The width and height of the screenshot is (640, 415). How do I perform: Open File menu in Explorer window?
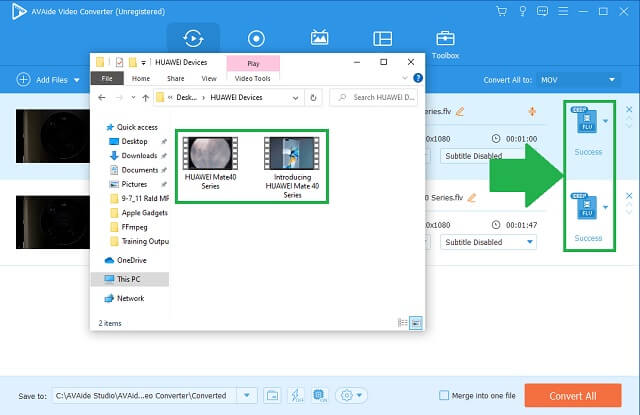[x=107, y=78]
